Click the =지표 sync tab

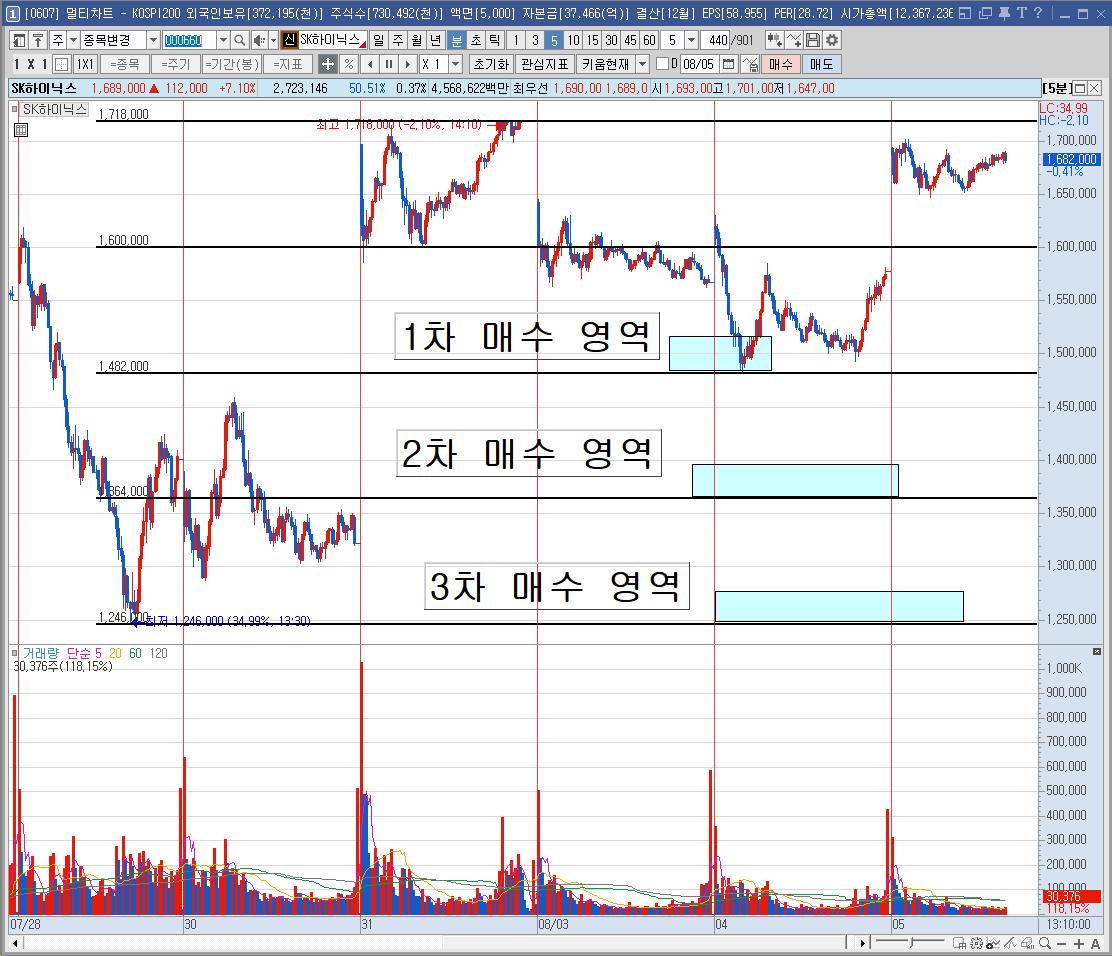[x=288, y=65]
